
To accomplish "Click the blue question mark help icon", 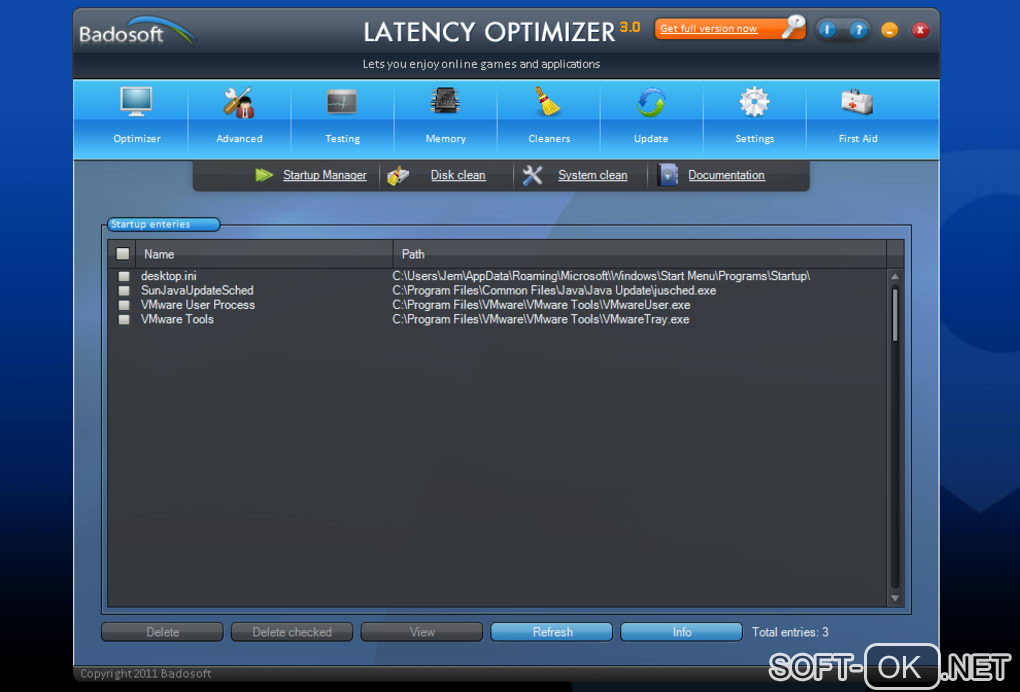I will (x=859, y=29).
